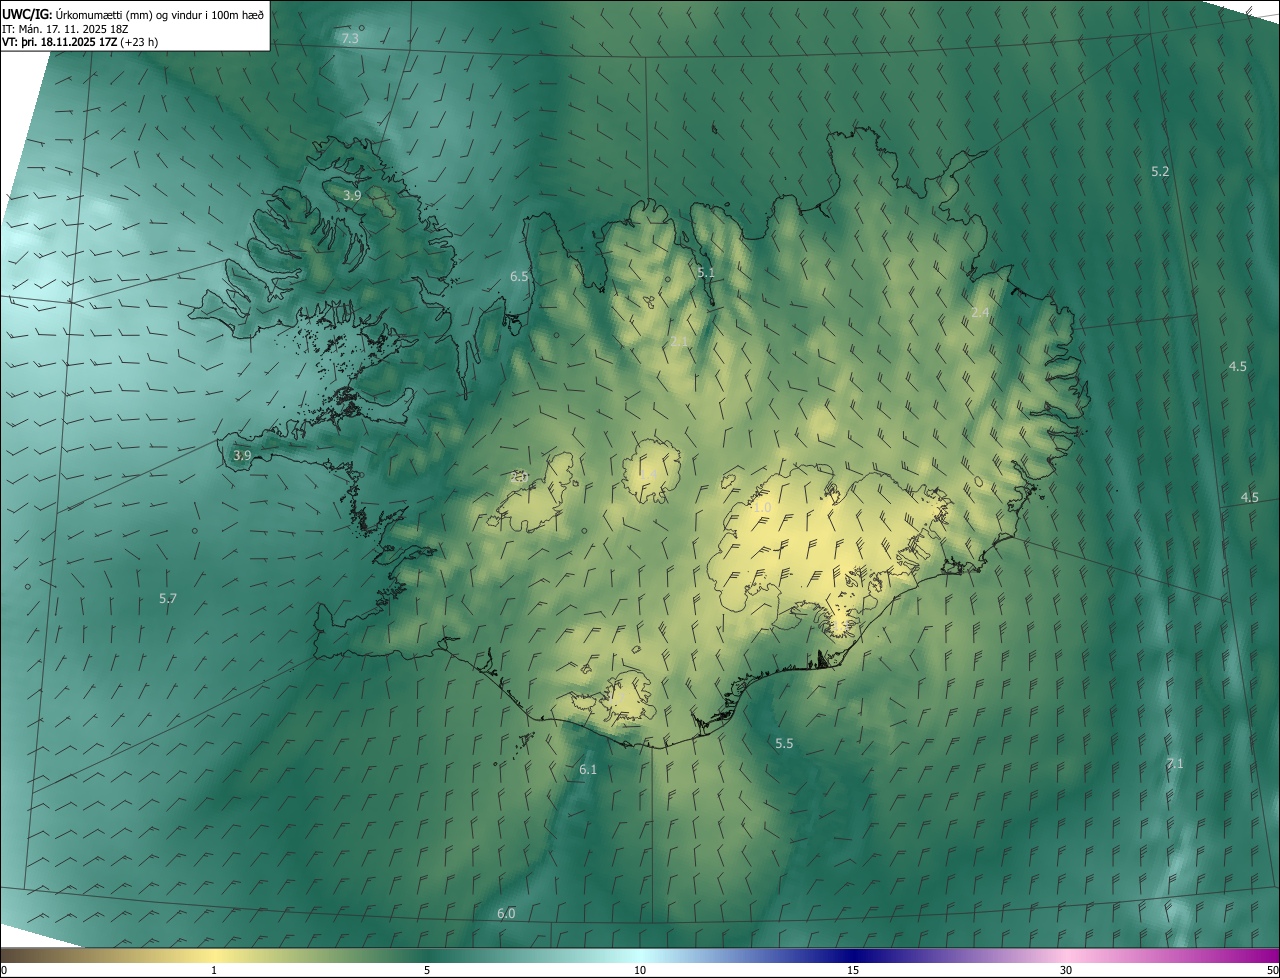
Task: Click the valid time line "VT: þri. 18.11.2025 17Z (+23 h)"
Action: coord(80,43)
